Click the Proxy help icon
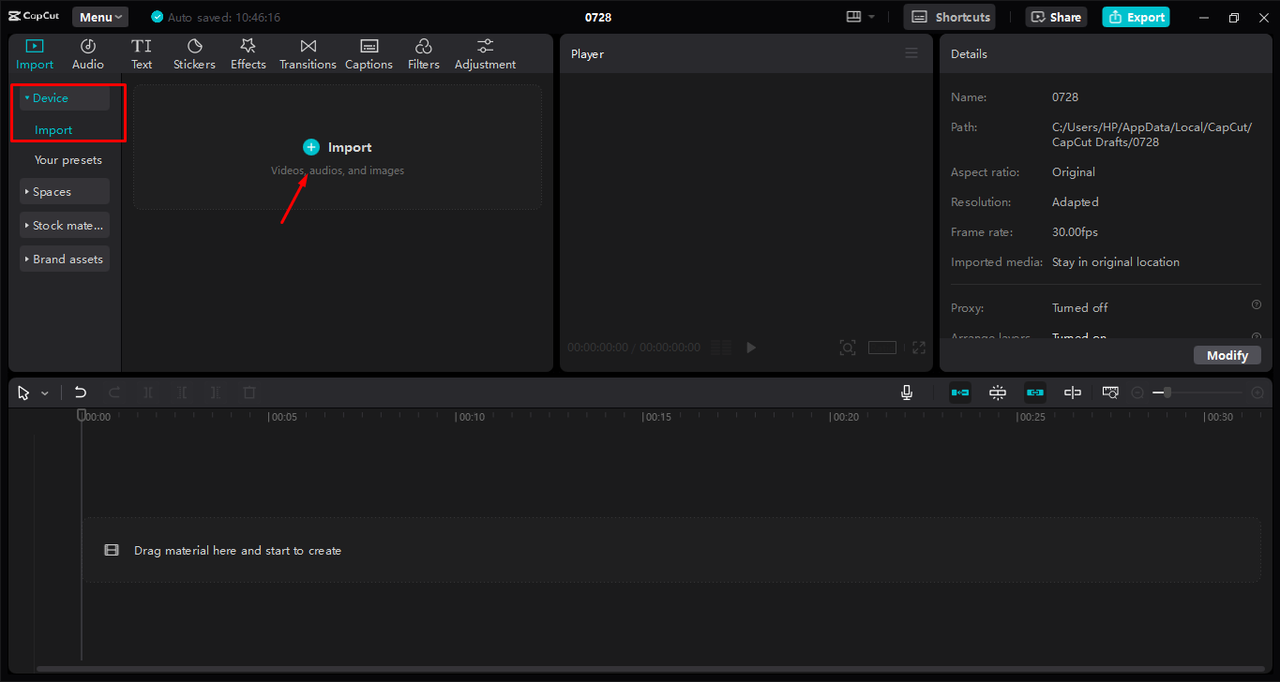 (1256, 305)
